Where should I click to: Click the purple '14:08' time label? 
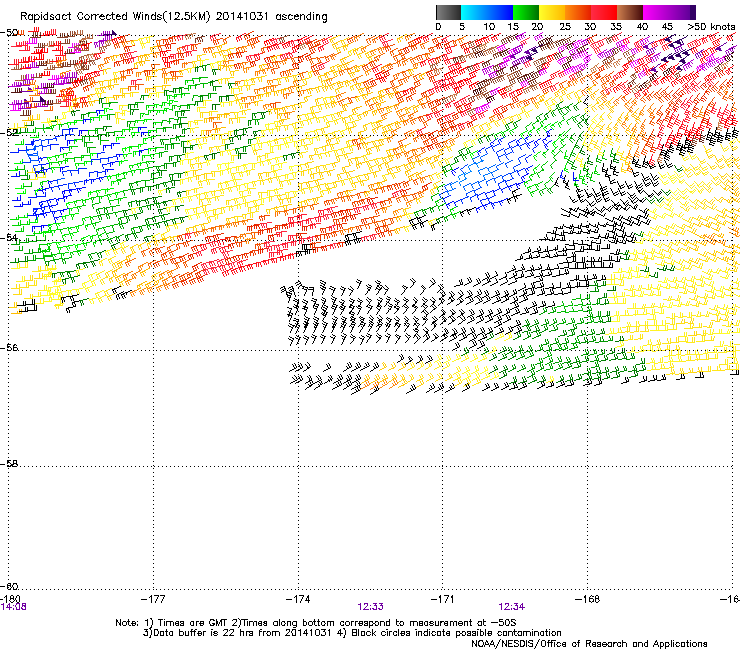tap(13, 607)
